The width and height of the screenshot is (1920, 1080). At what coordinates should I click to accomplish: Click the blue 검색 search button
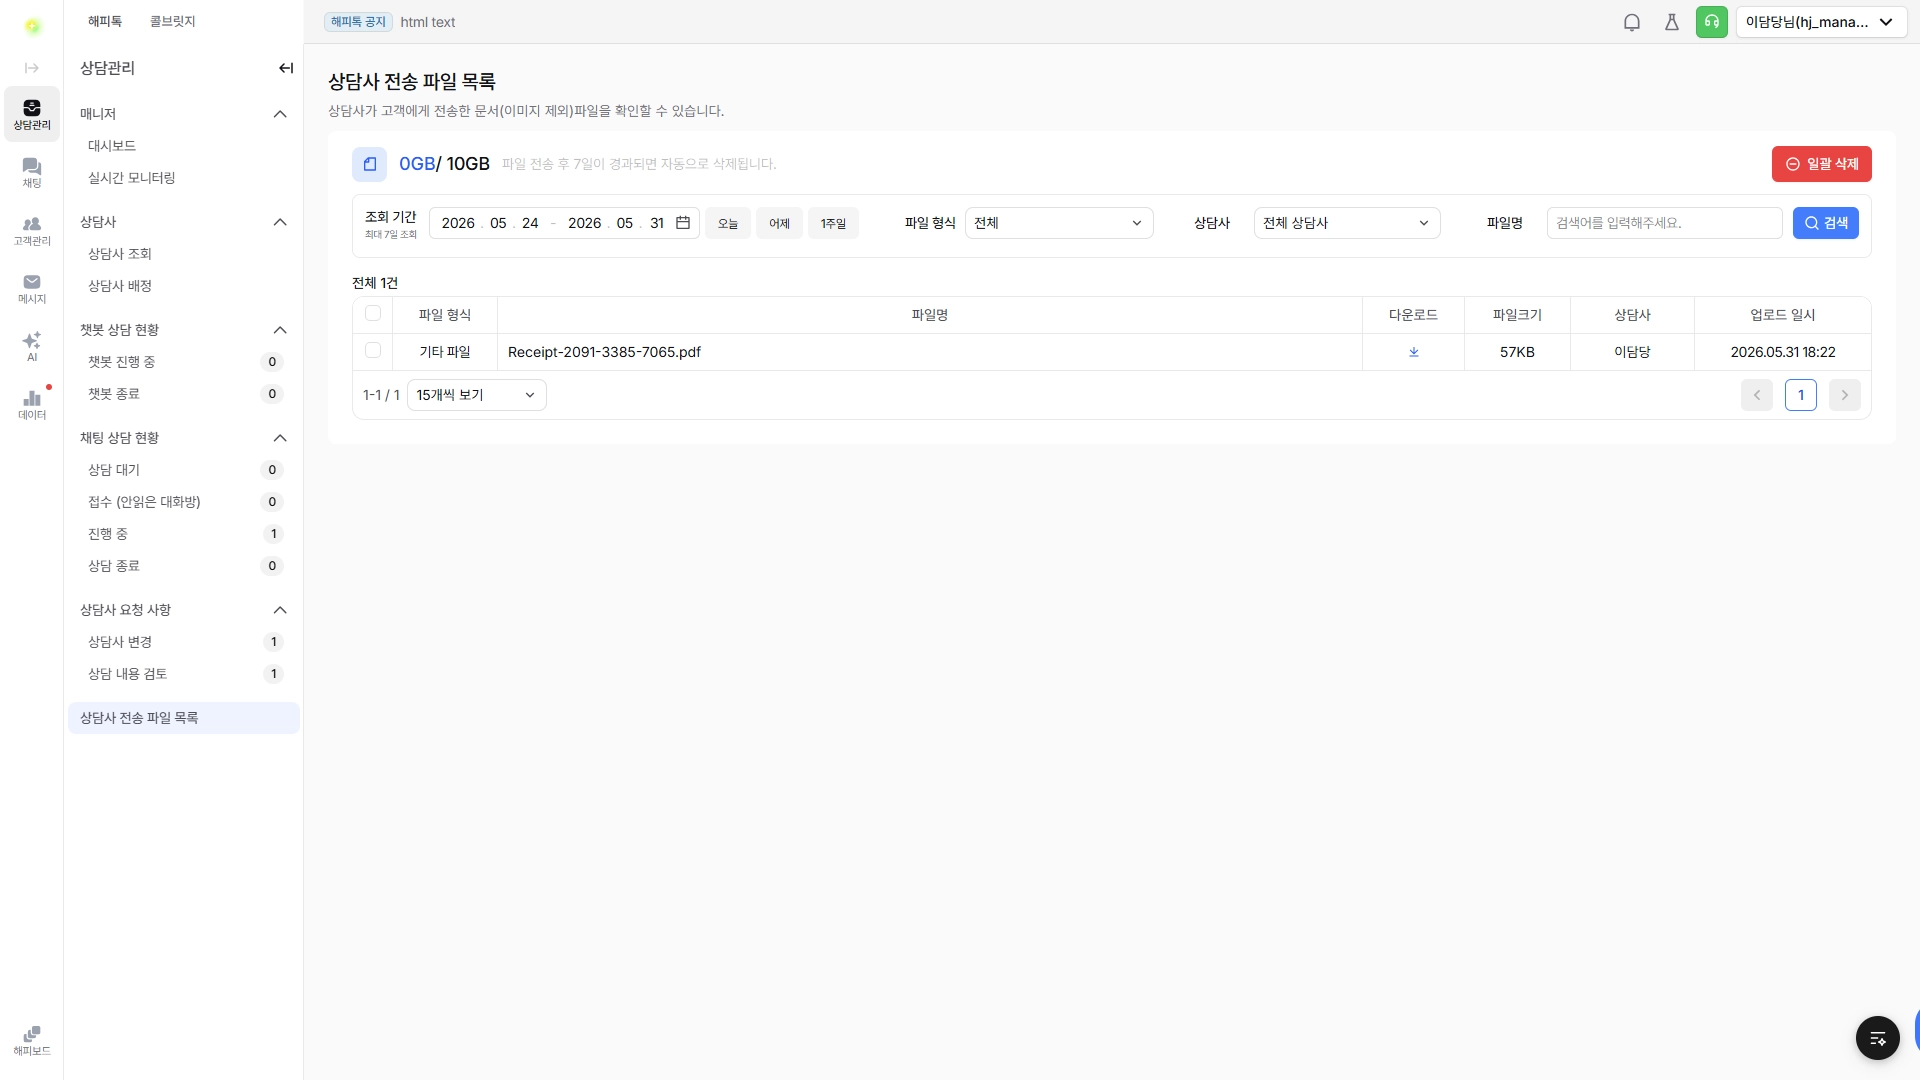(x=1826, y=223)
